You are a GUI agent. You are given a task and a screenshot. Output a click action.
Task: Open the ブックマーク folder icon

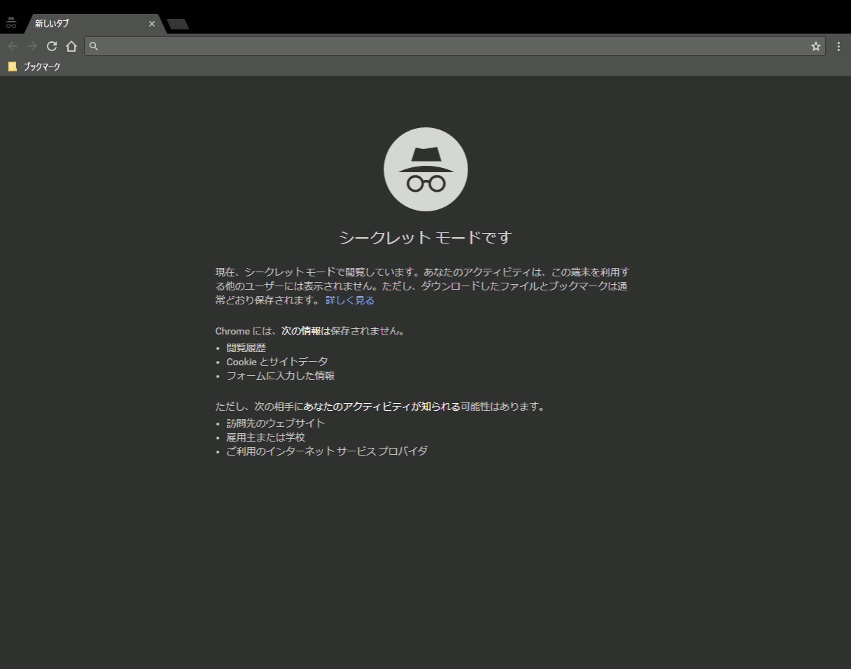point(12,67)
